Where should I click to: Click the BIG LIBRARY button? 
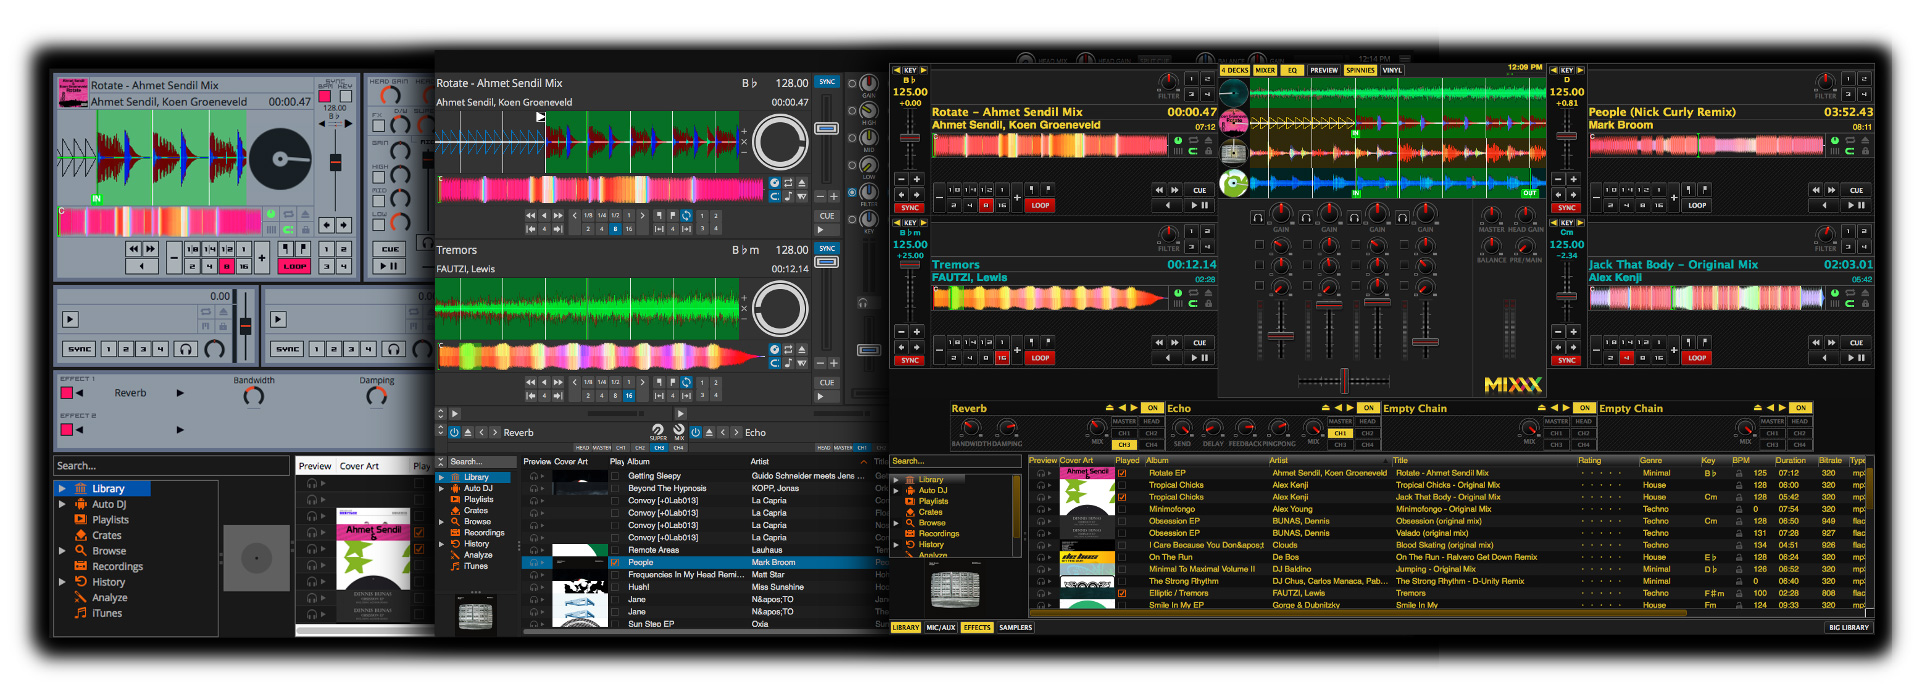click(x=1848, y=628)
